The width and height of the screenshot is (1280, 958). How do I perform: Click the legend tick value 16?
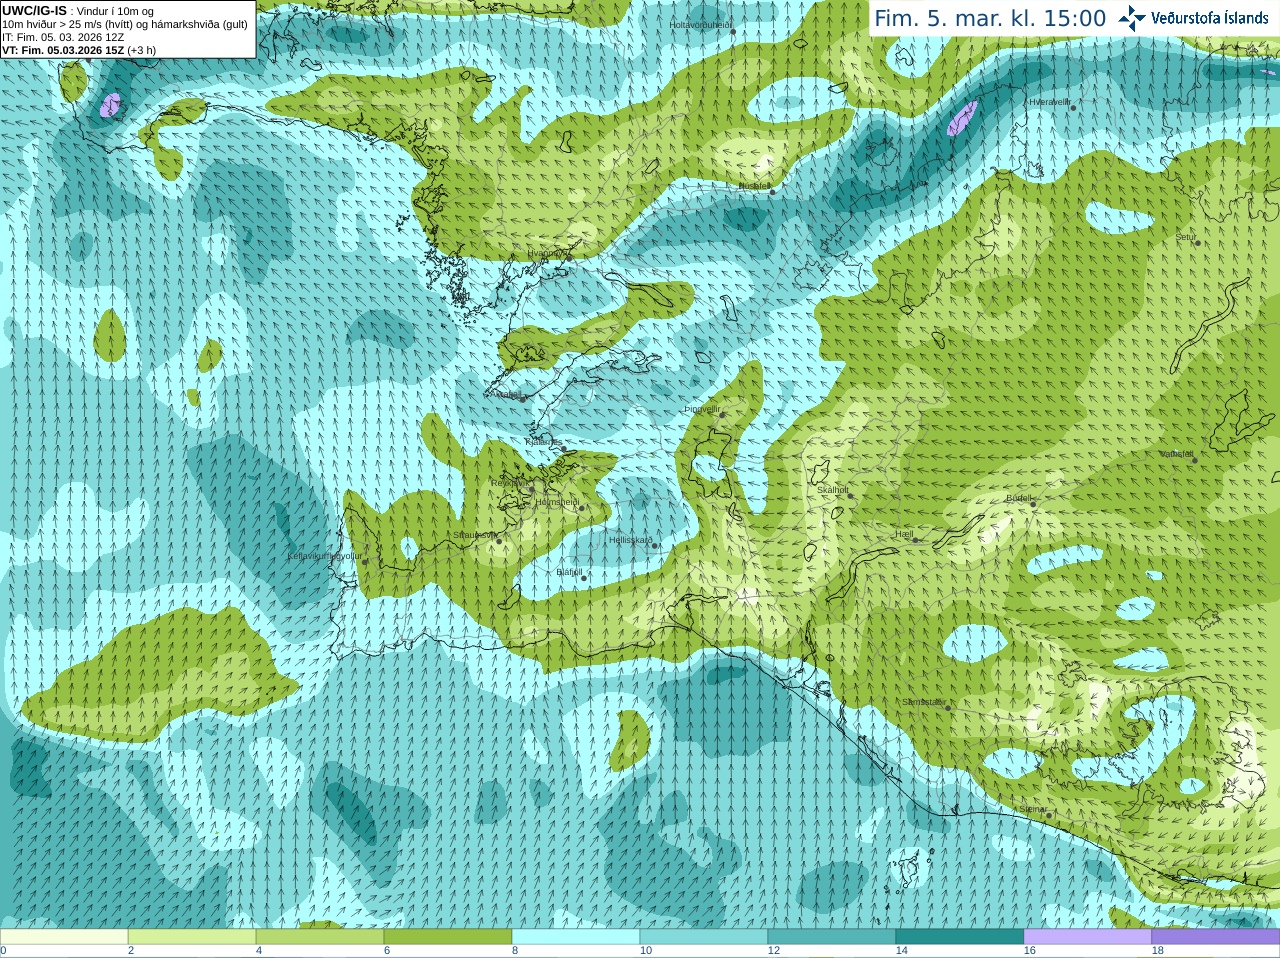(1030, 951)
